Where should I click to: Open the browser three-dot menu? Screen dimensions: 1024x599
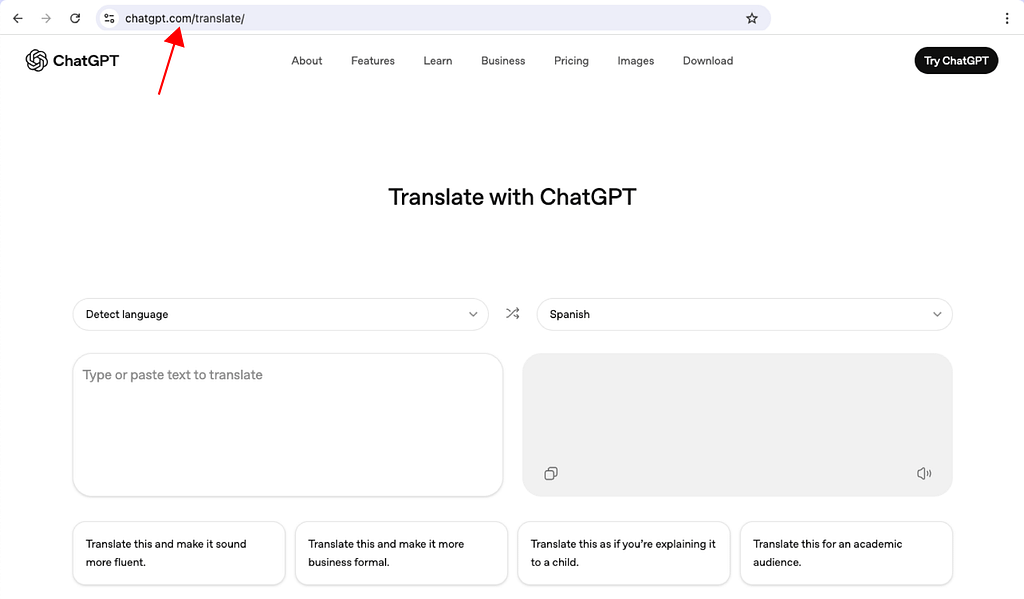pos(1006,18)
